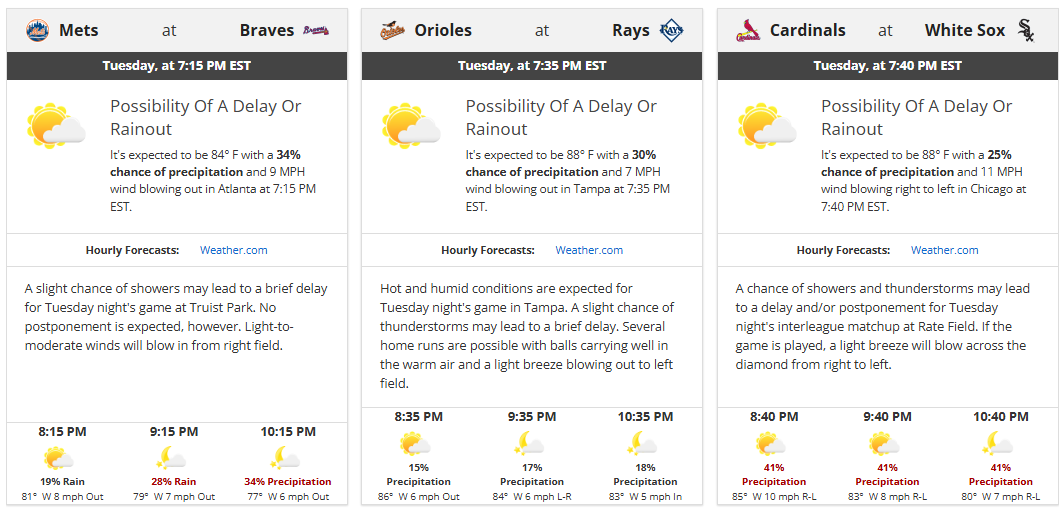This screenshot has height=513, width=1064.
Task: Click the Mets team logo
Action: pyautogui.click(x=37, y=31)
